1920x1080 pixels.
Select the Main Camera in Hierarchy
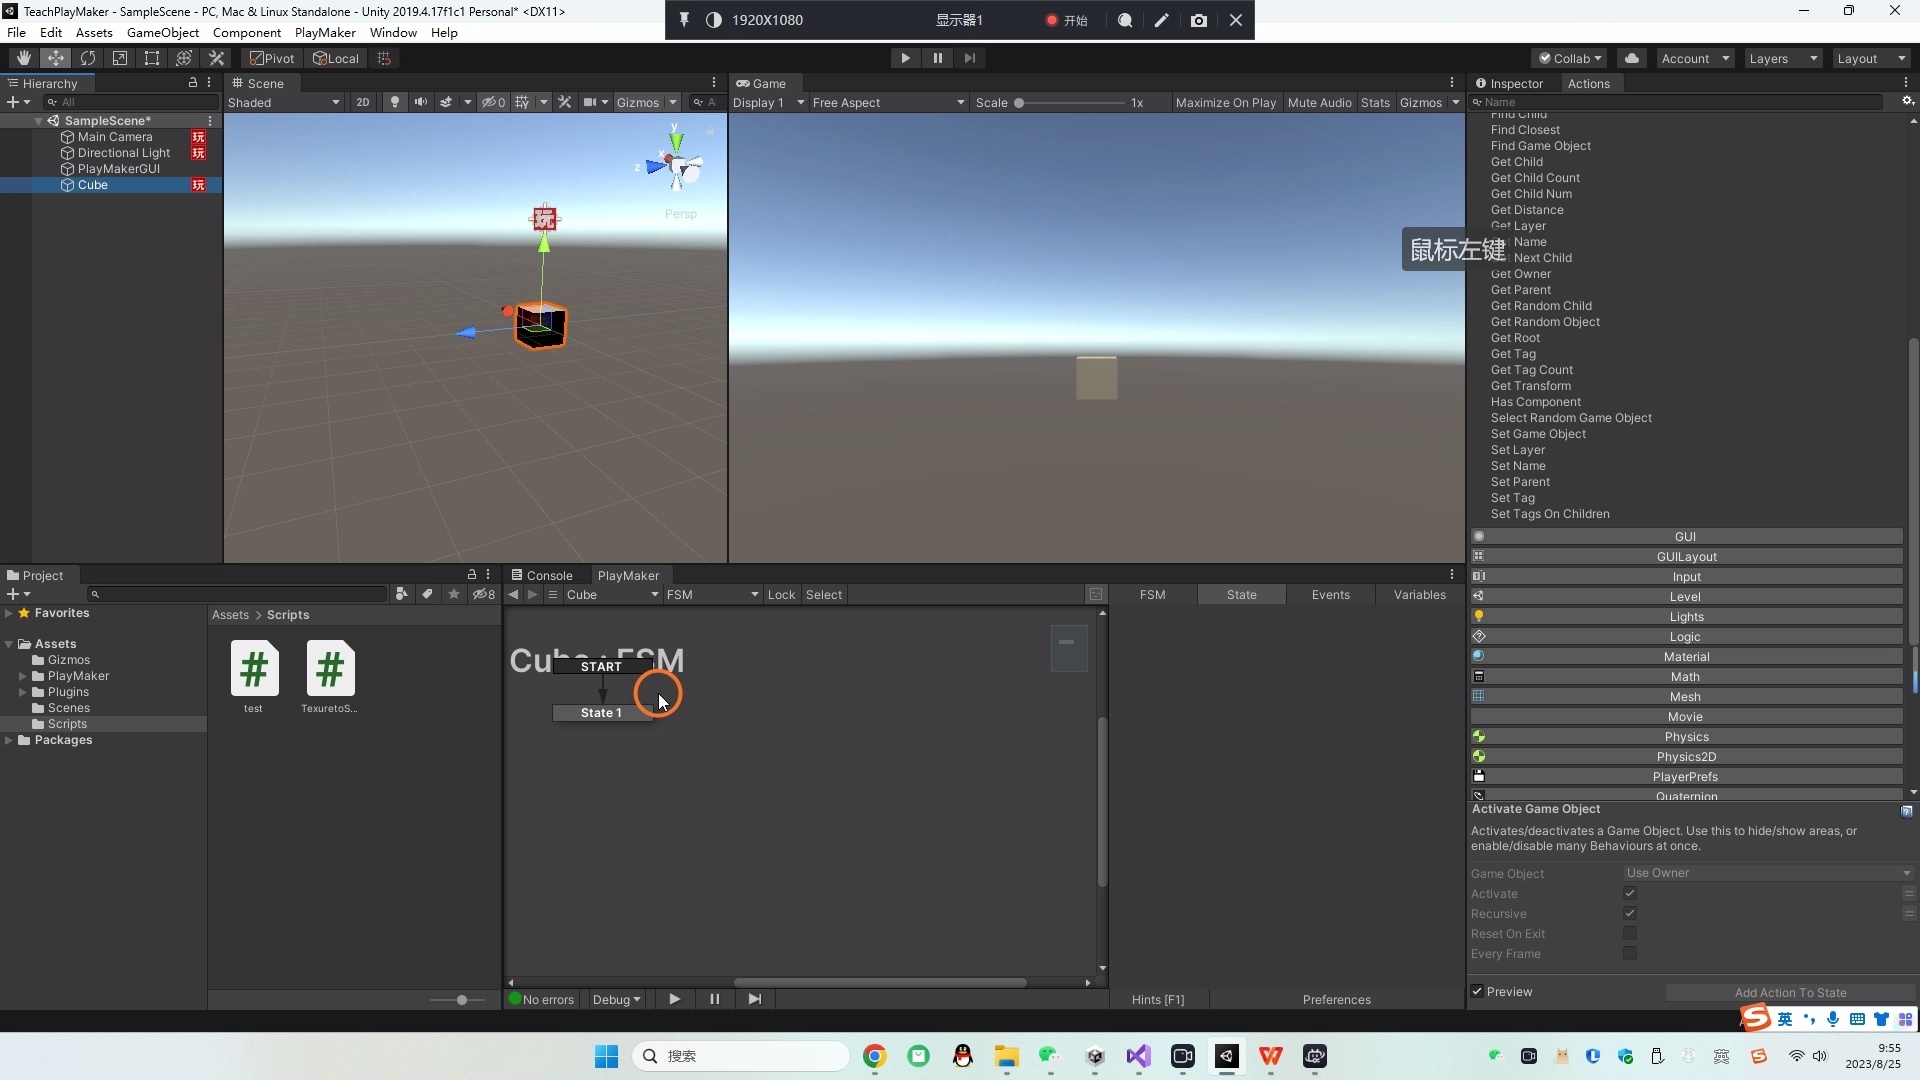(x=115, y=137)
